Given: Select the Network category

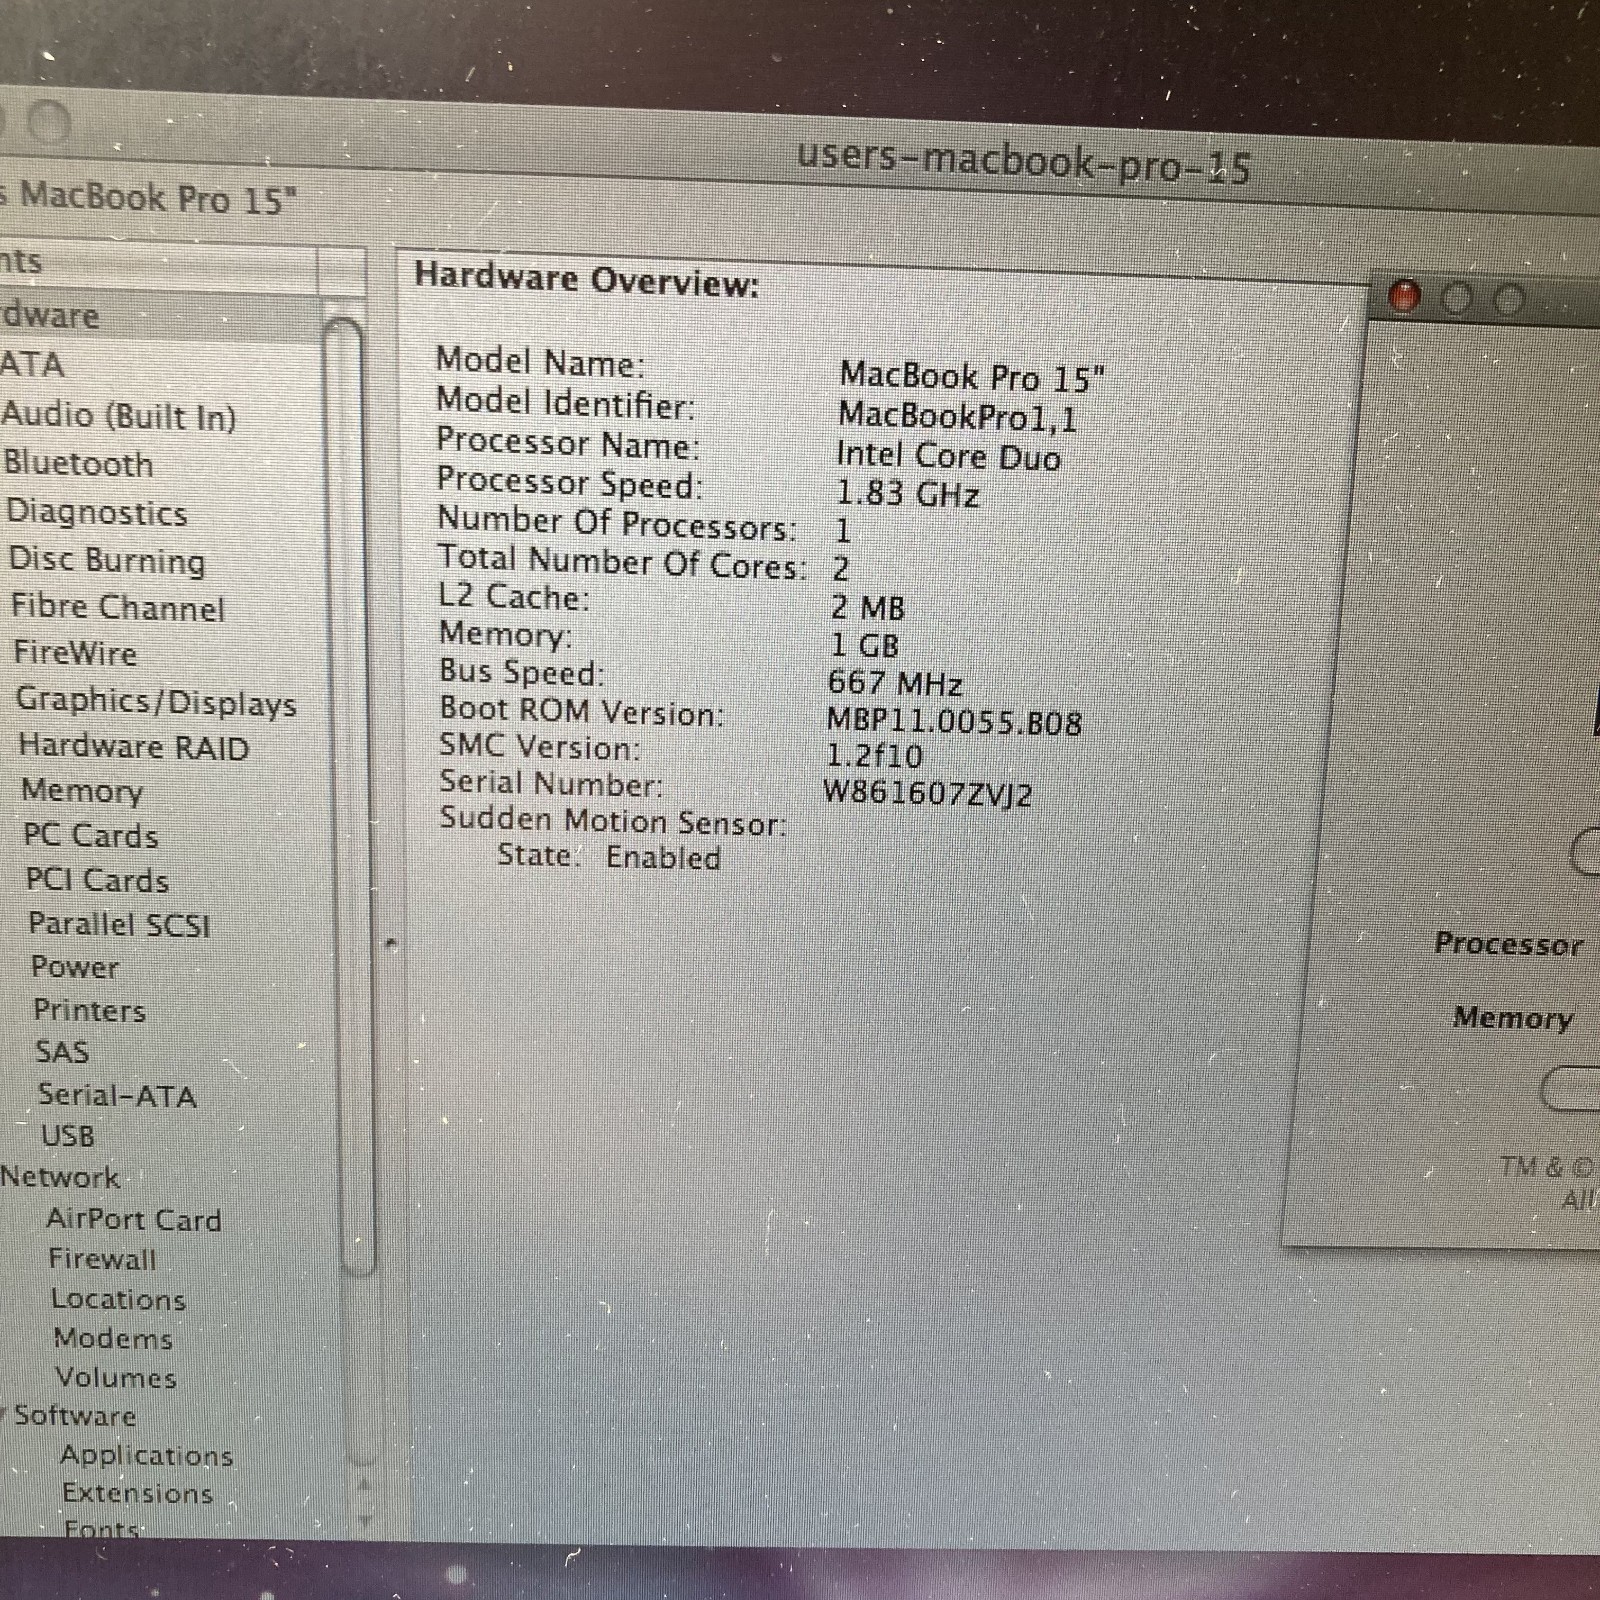Looking at the screenshot, I should (x=60, y=1177).
